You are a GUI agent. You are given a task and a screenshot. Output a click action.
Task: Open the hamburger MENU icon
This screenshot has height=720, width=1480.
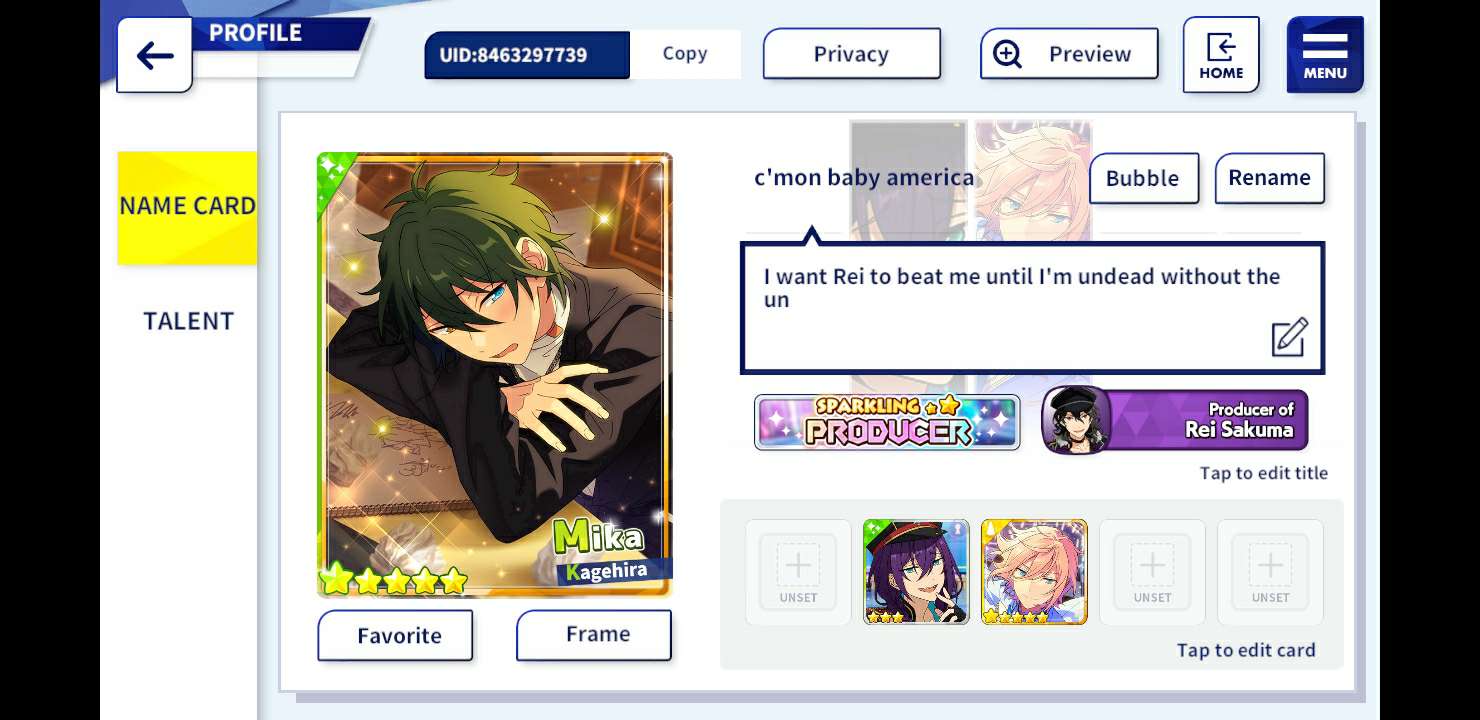coord(1325,55)
